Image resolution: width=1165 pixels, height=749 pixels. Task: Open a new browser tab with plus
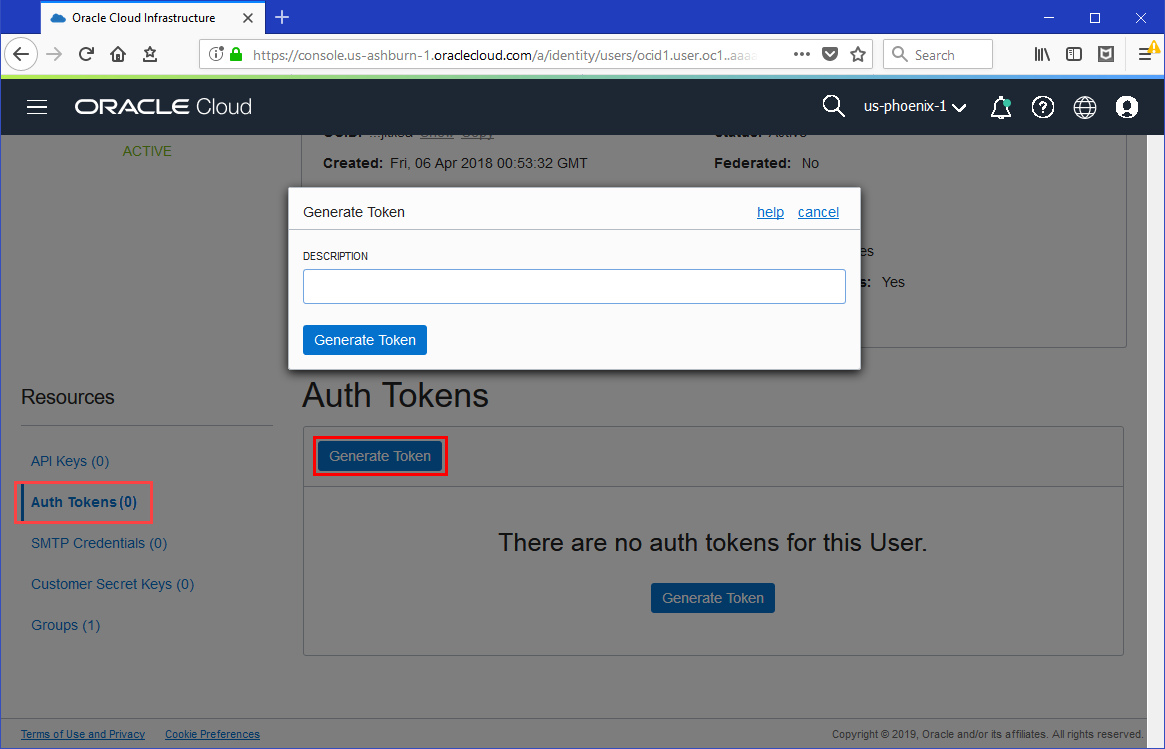pos(282,17)
